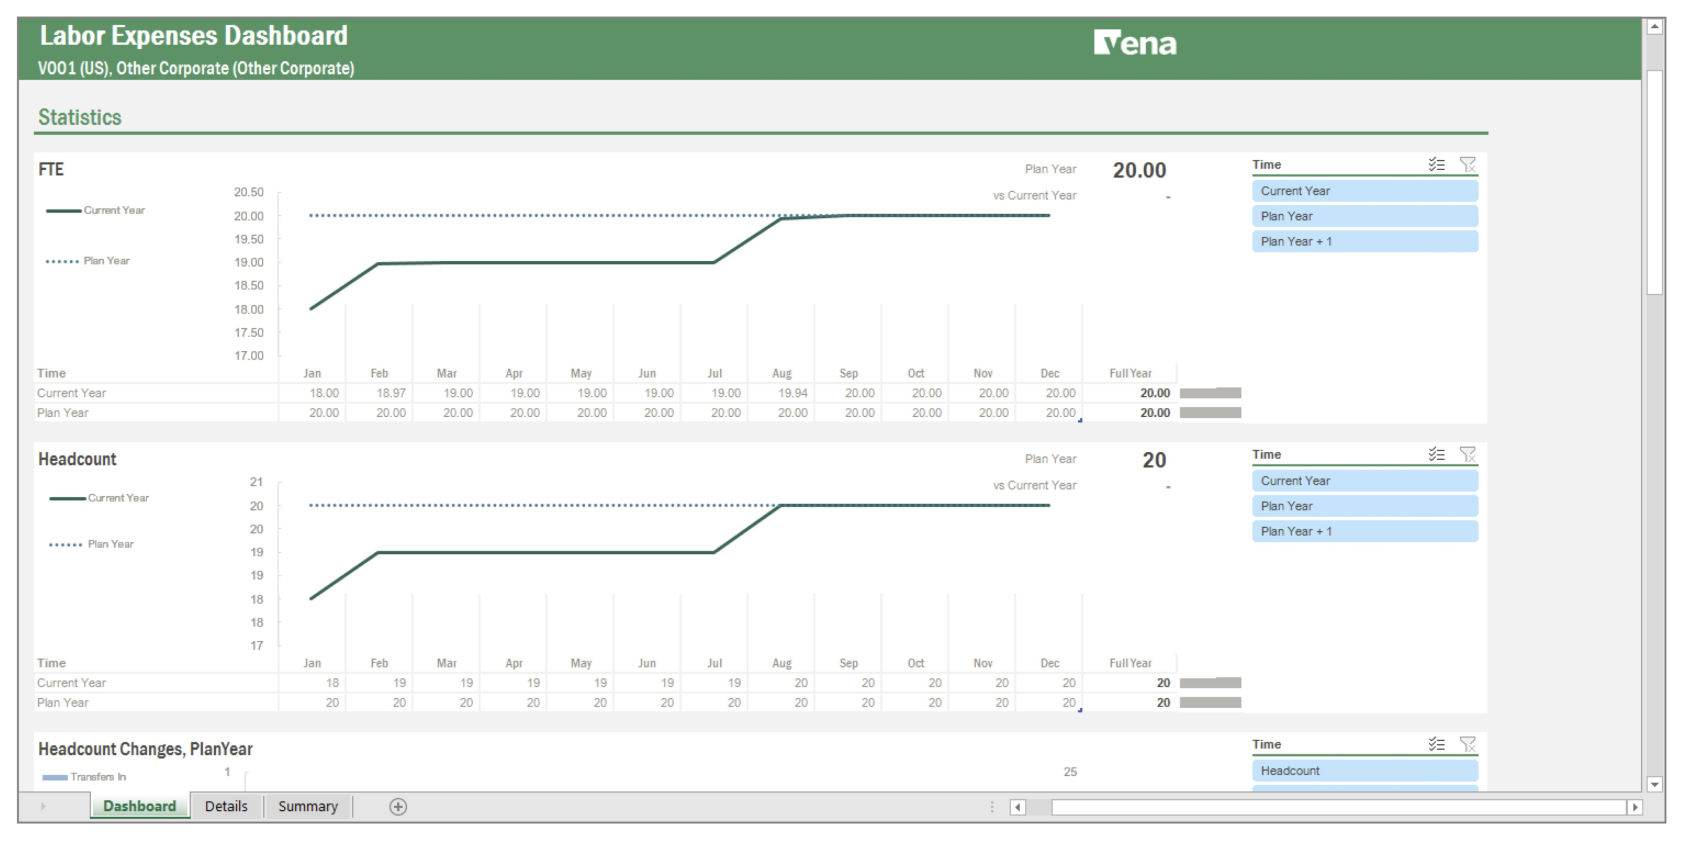Screen dimensions: 1684x841
Task: Click Current Year legend in FTE chart
Action: pos(96,210)
